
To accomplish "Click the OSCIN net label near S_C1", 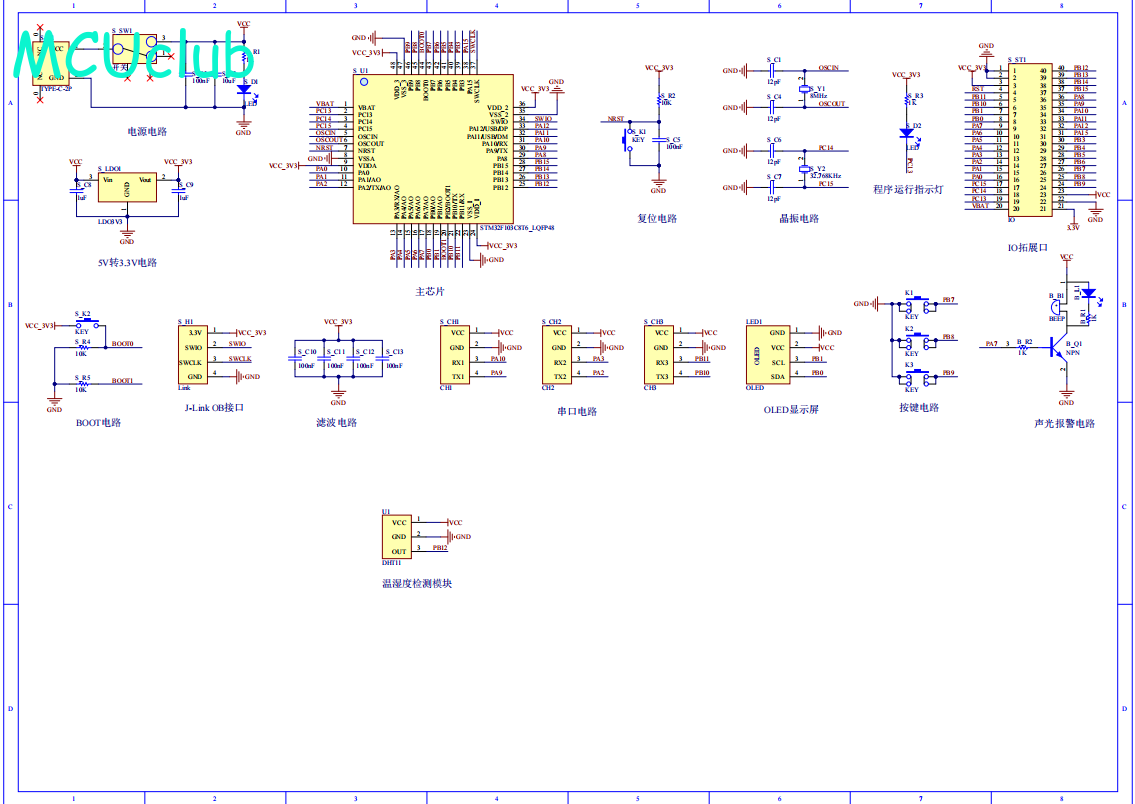I will tap(828, 67).
